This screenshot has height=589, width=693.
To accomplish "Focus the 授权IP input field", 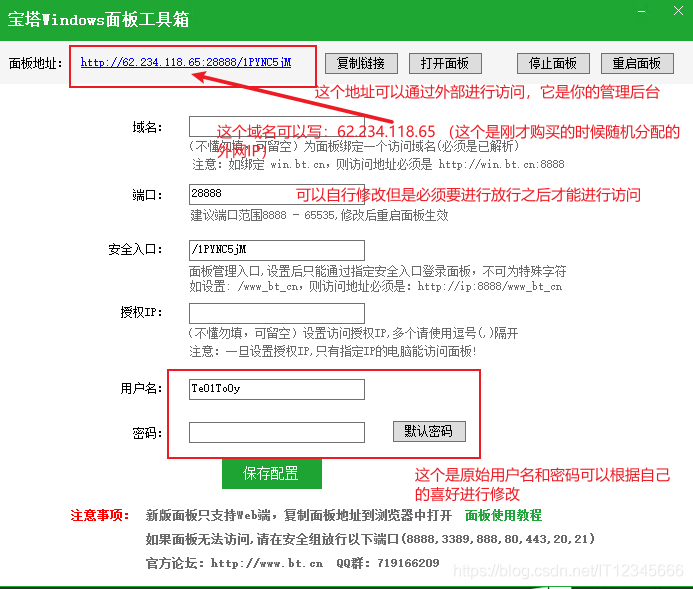I will 277,313.
